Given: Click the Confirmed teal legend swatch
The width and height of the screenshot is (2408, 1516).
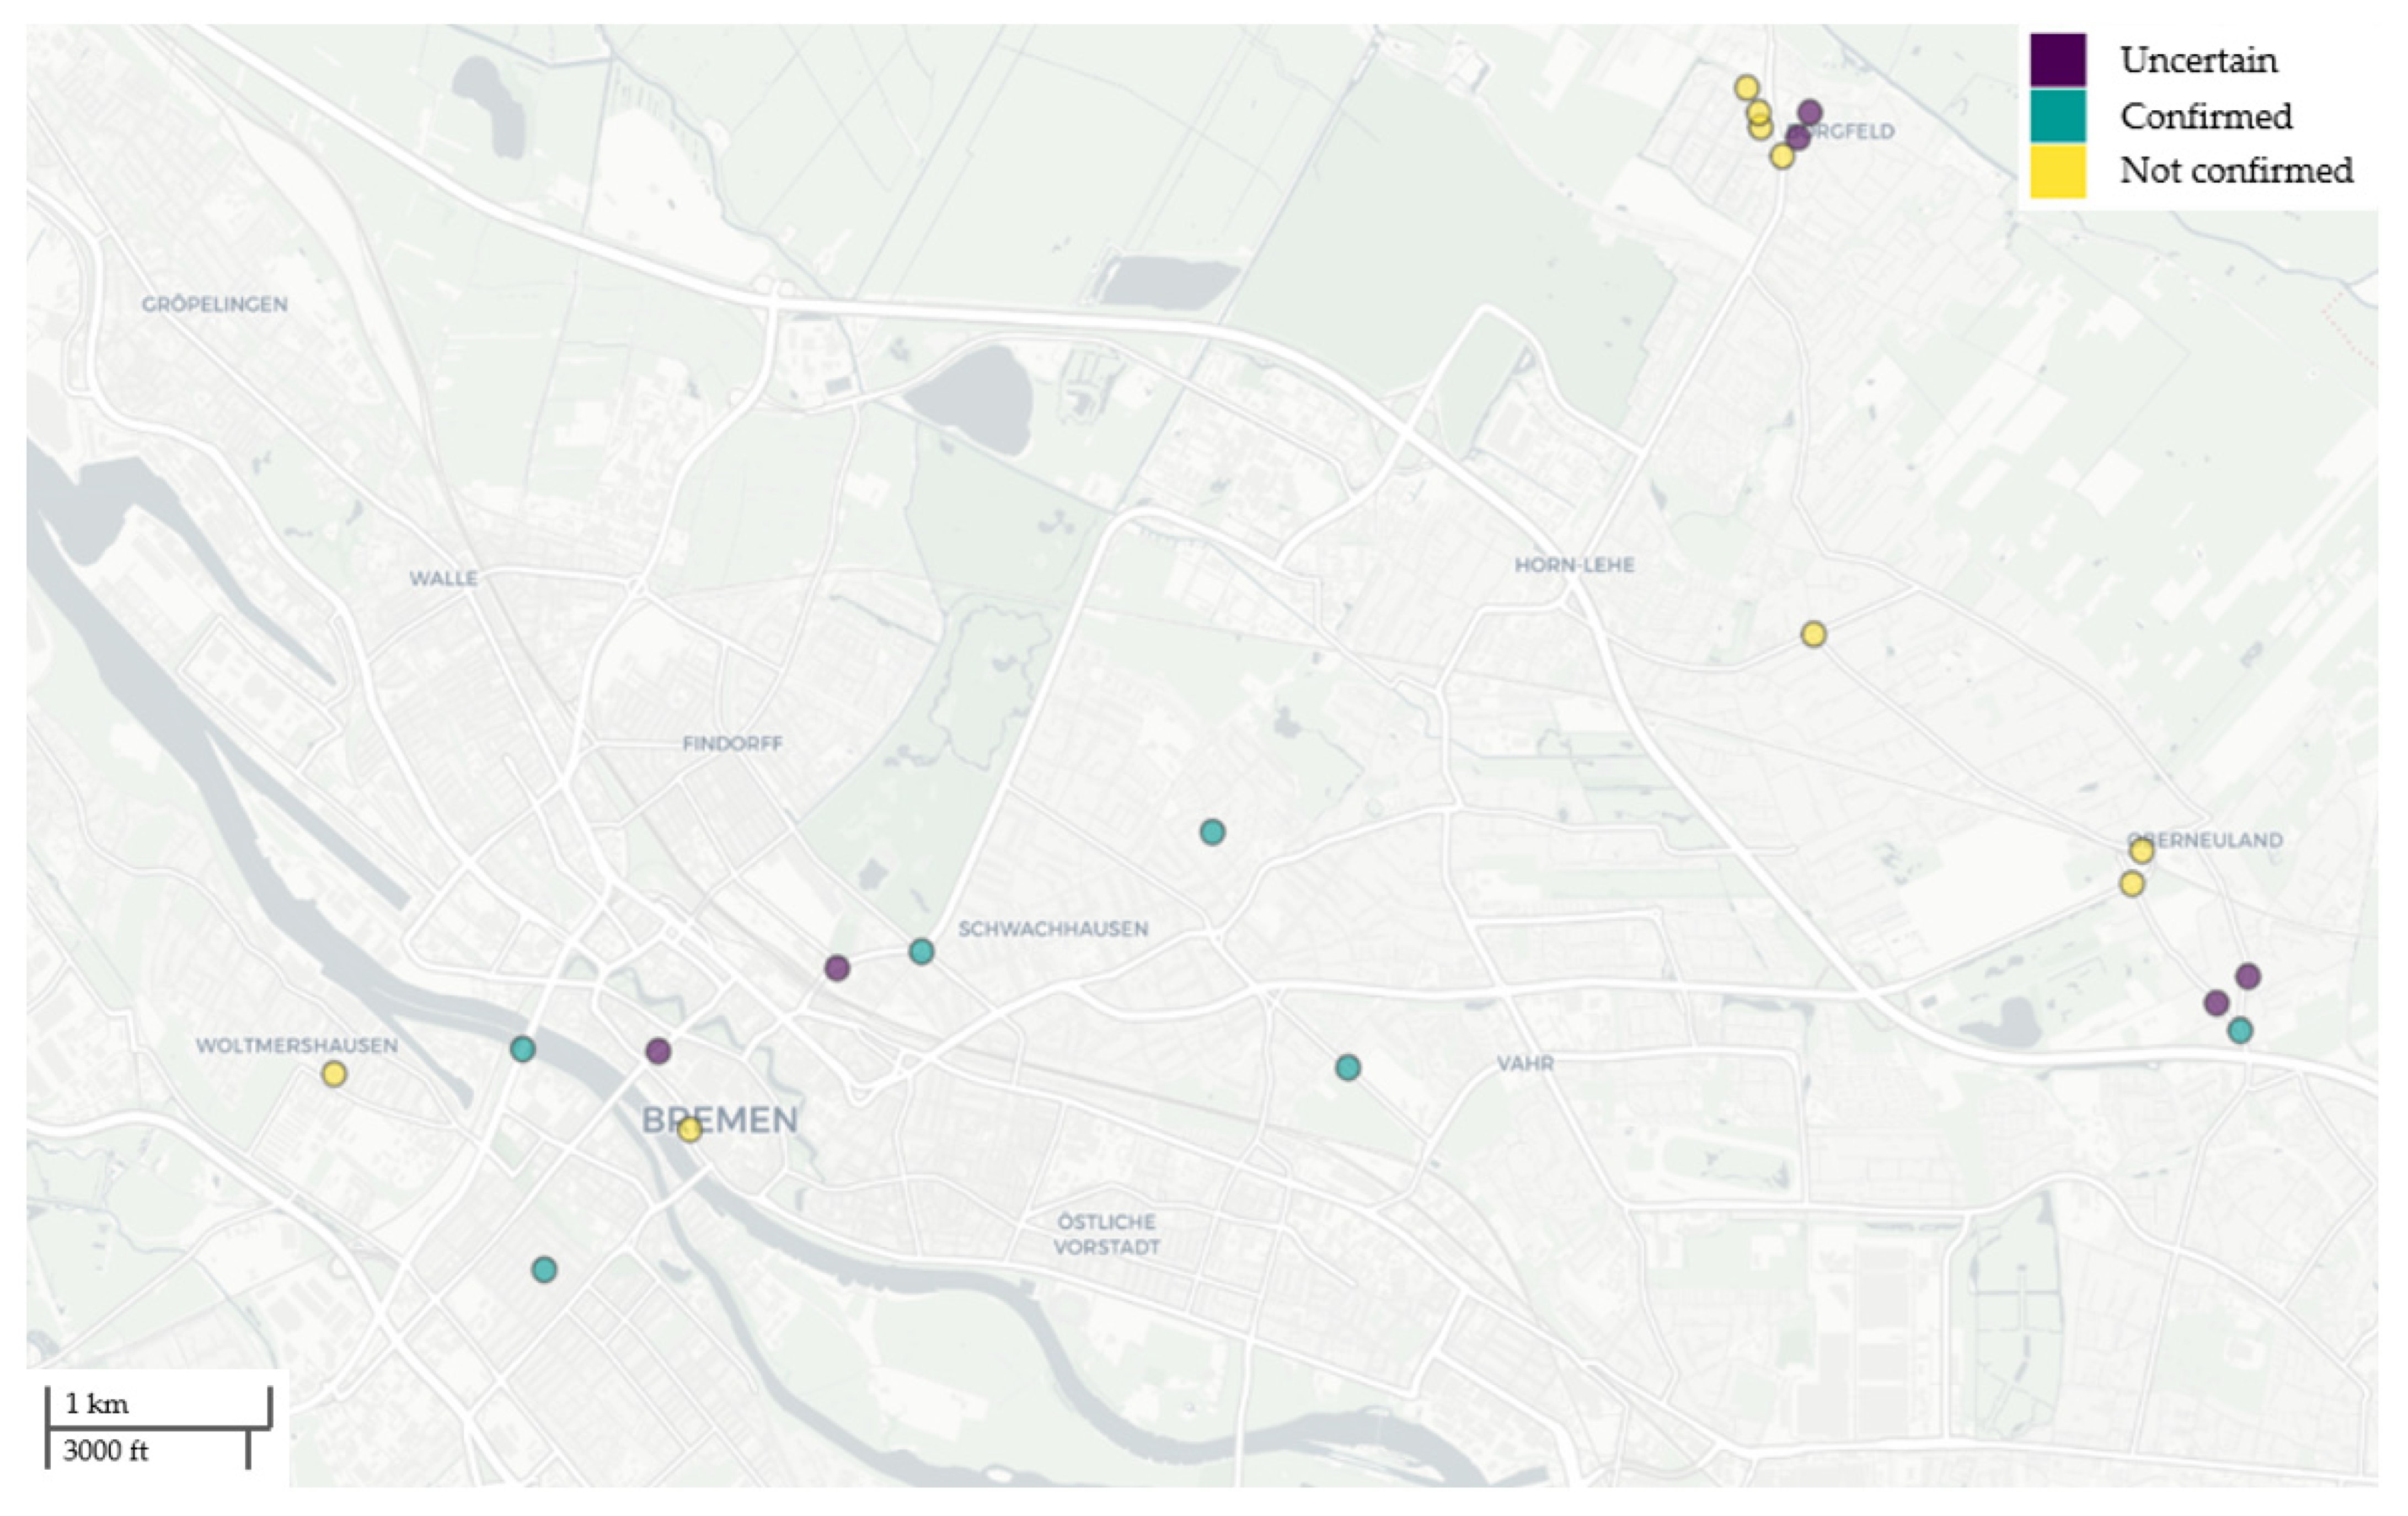Looking at the screenshot, I should pyautogui.click(x=2057, y=116).
